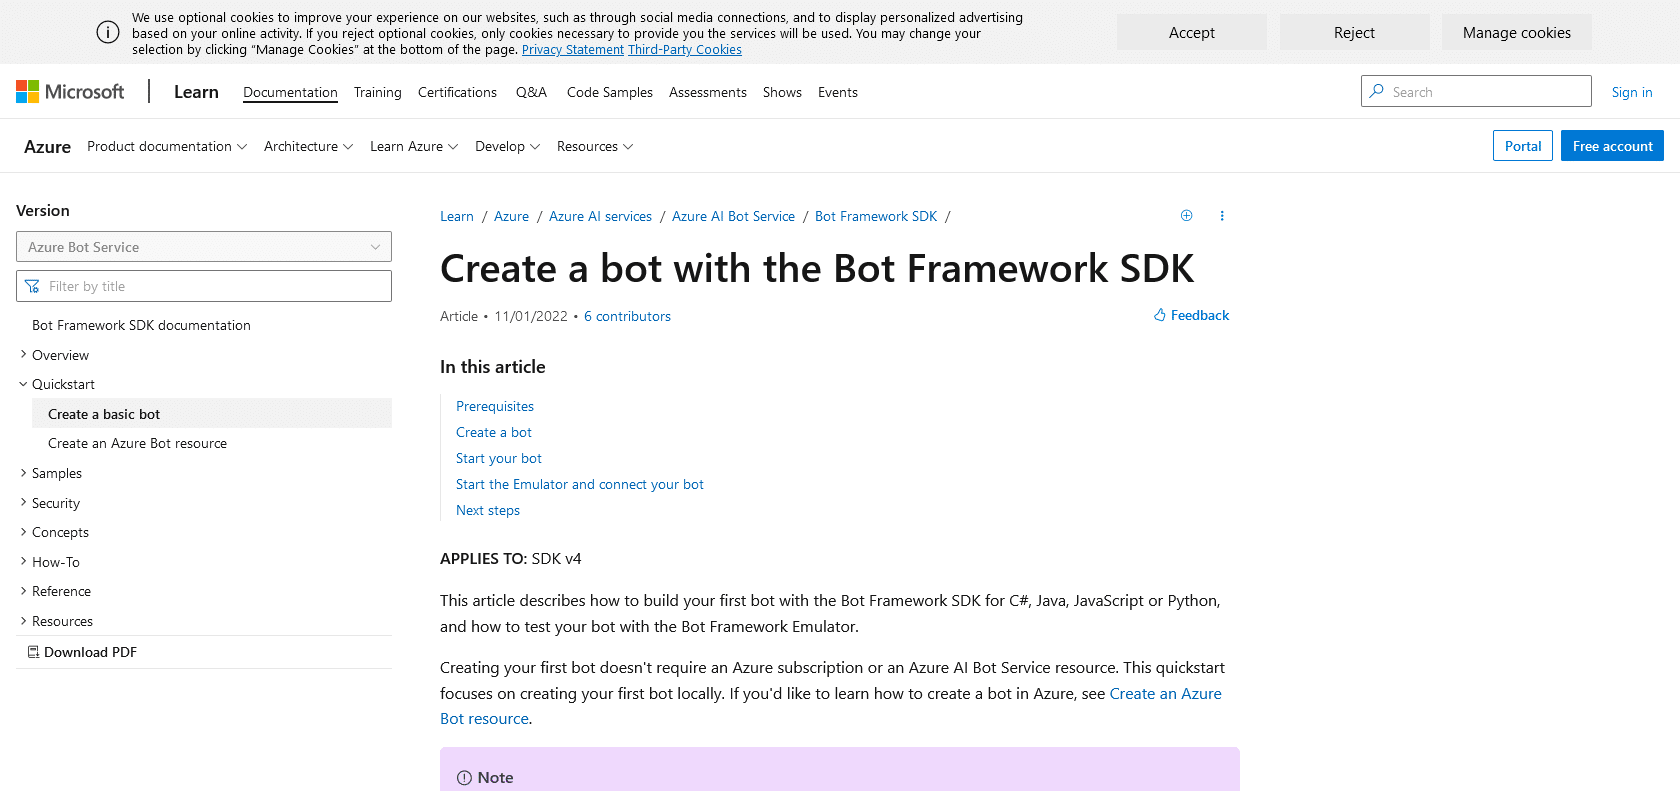The image size is (1680, 791).
Task: Click the Search input field
Action: click(1476, 91)
